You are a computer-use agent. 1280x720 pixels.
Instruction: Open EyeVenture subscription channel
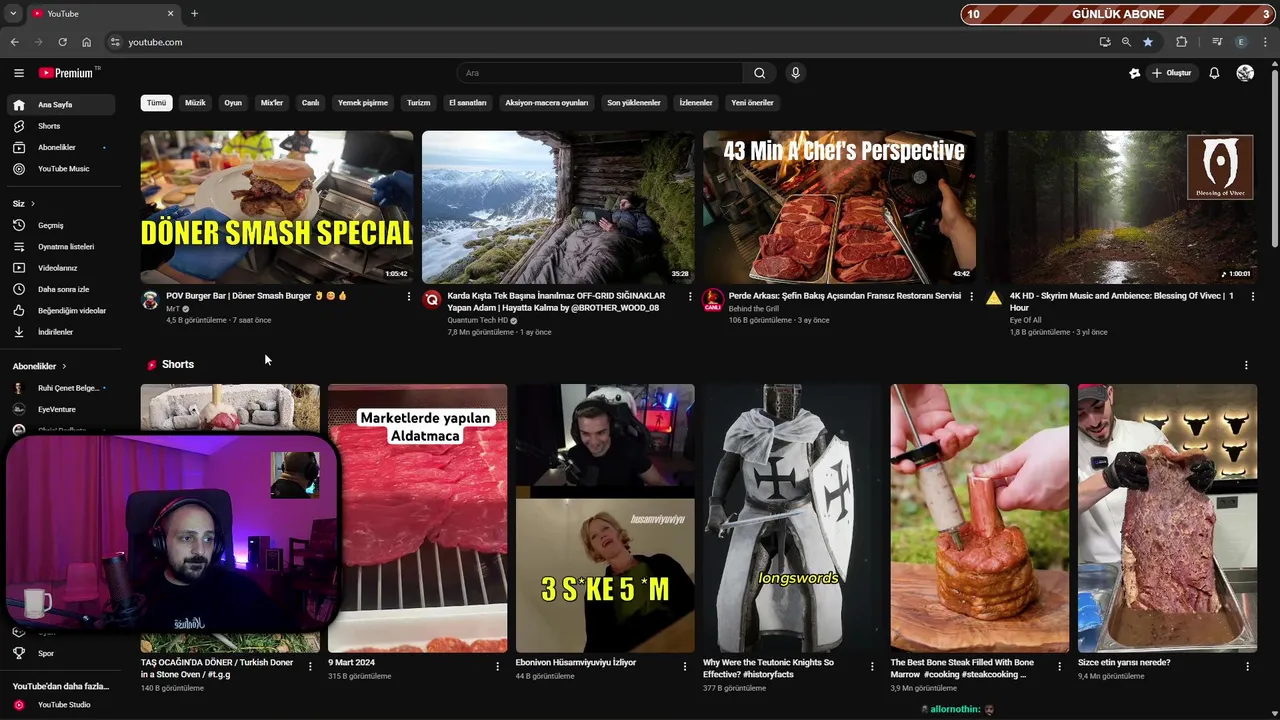coord(61,409)
